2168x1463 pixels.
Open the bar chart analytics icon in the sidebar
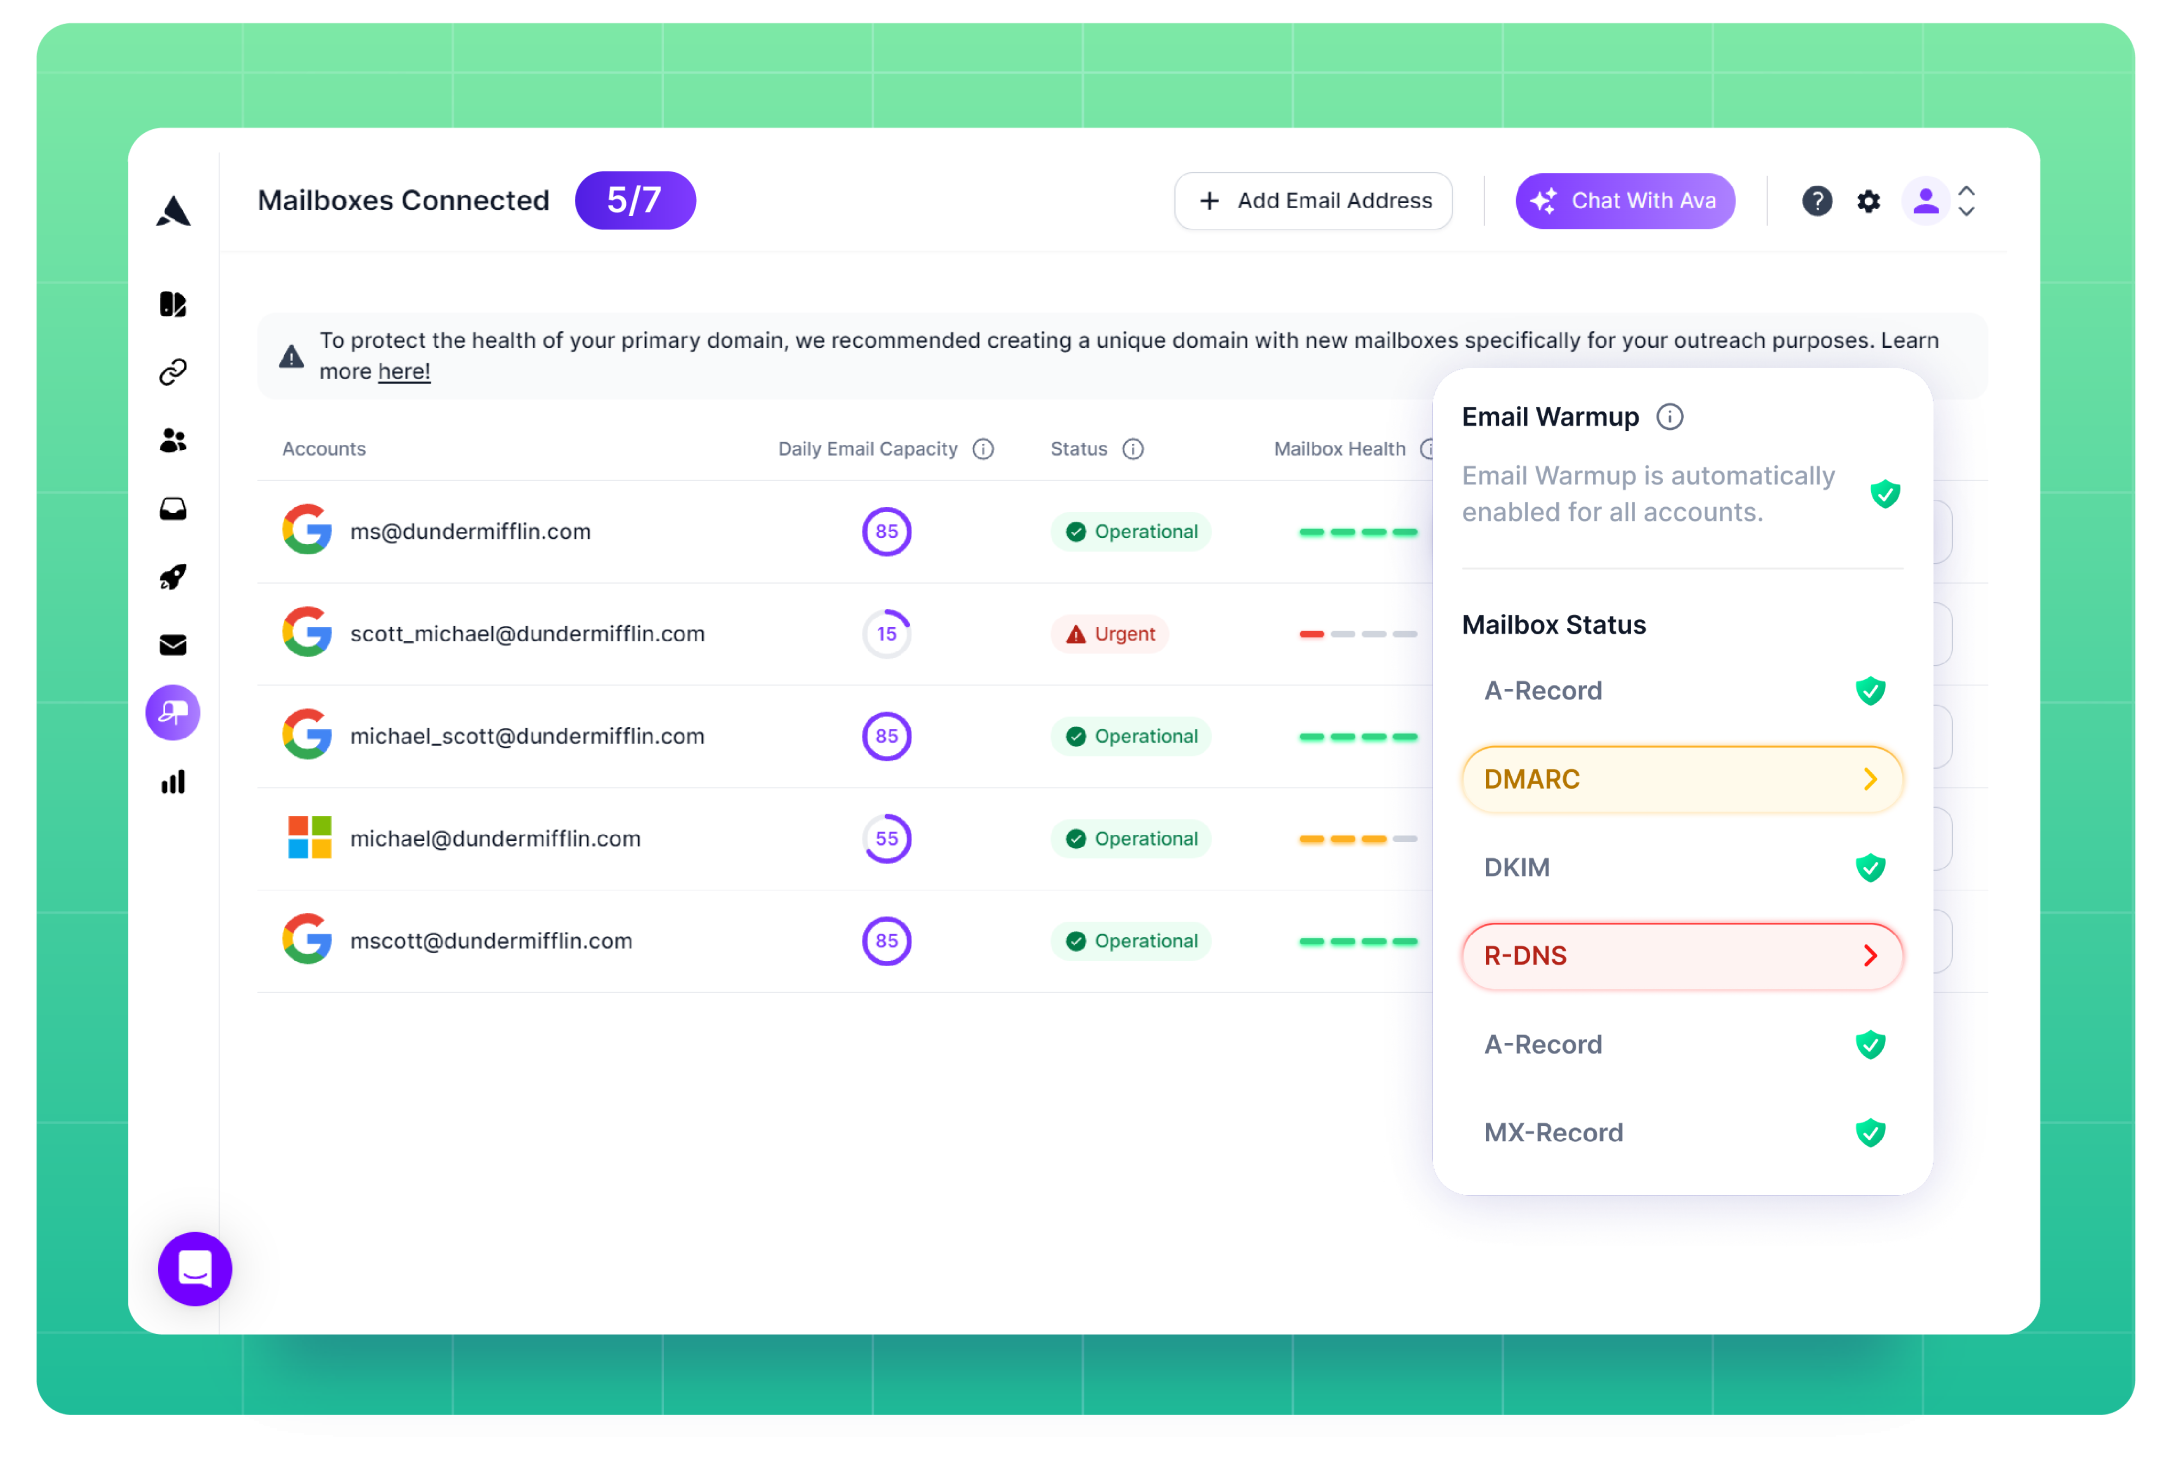[x=173, y=782]
